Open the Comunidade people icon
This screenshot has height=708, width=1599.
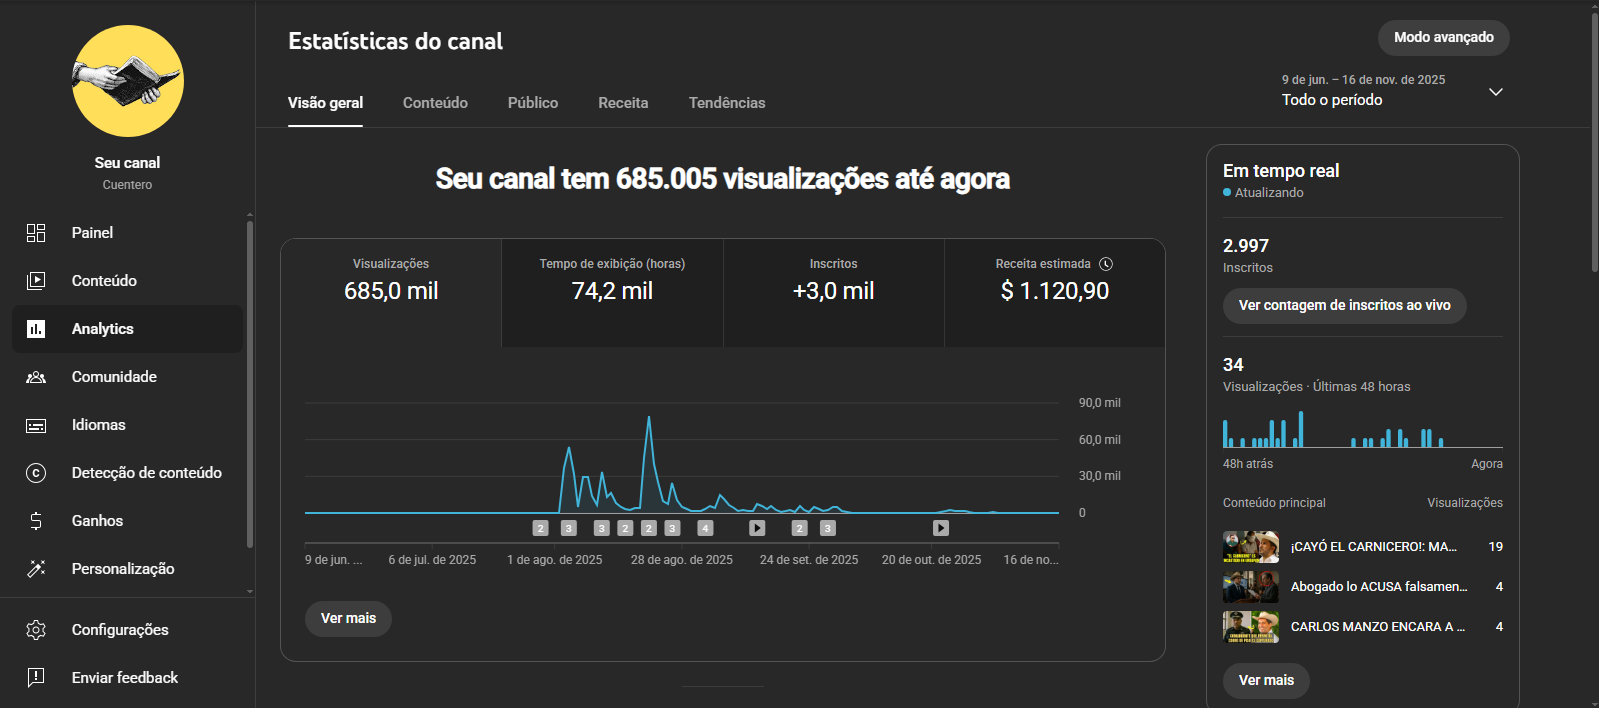(x=36, y=377)
